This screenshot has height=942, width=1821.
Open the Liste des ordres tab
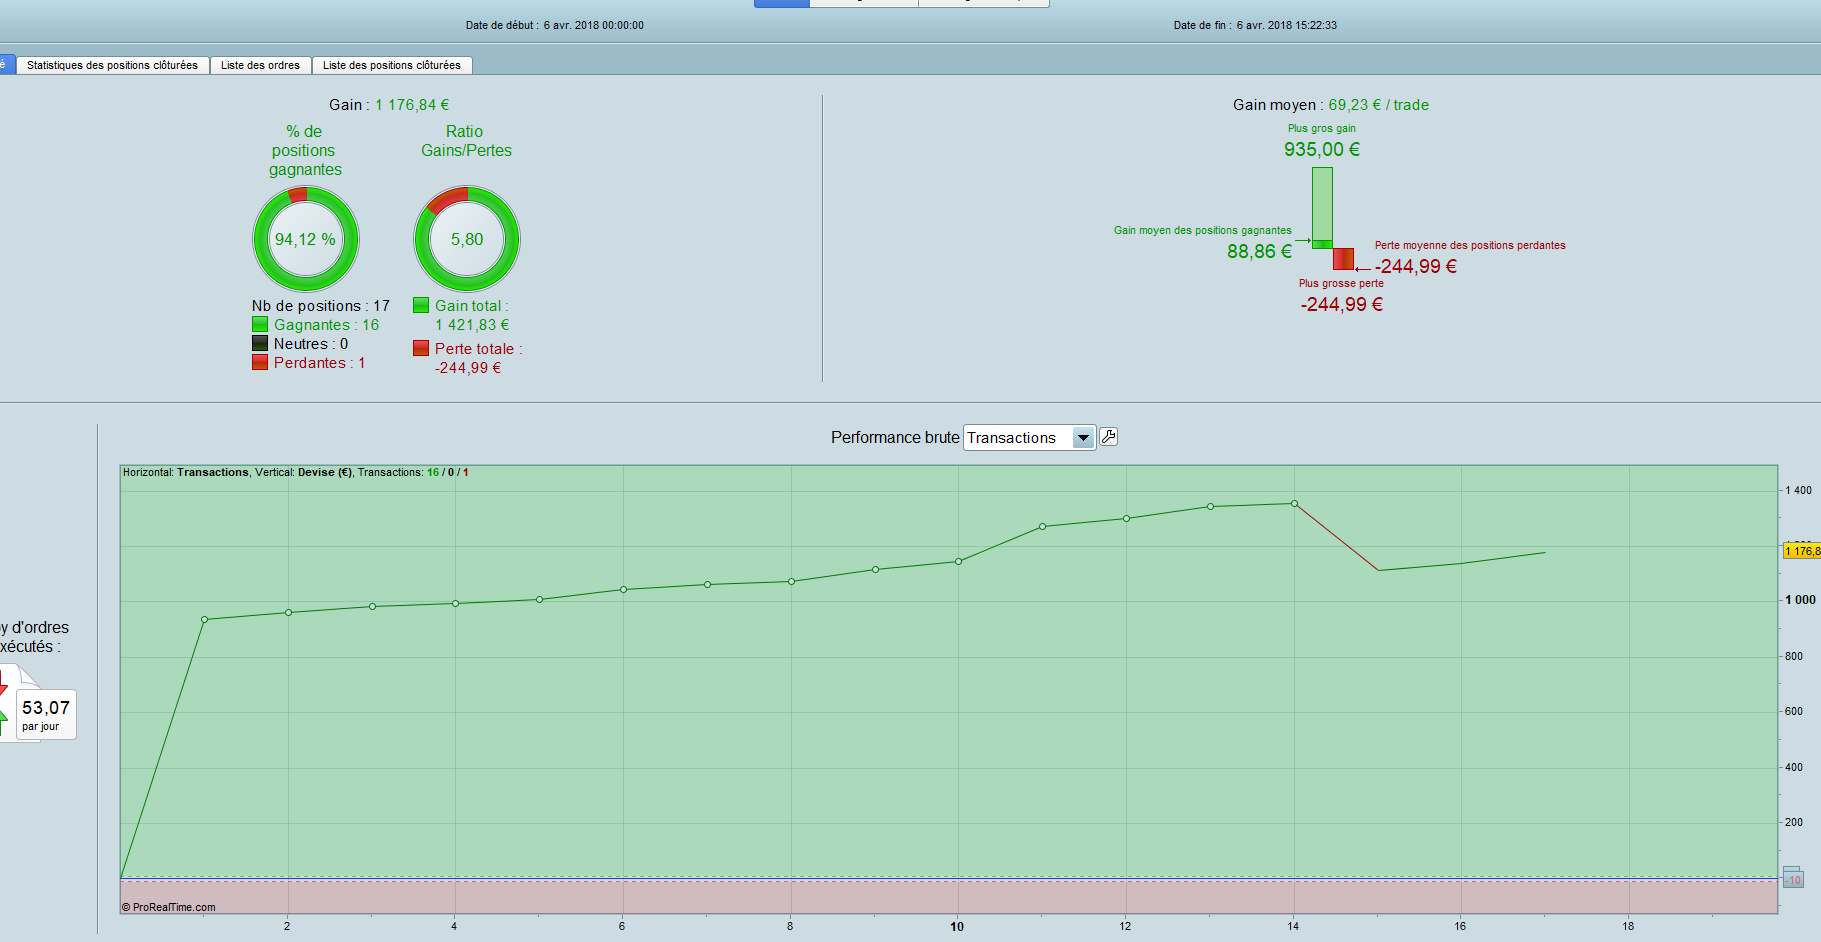[260, 65]
